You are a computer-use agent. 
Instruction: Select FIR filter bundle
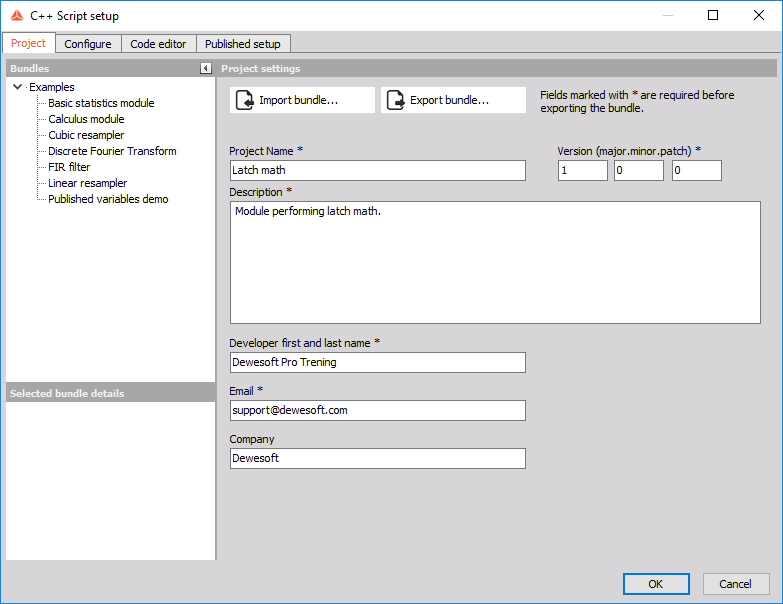69,167
